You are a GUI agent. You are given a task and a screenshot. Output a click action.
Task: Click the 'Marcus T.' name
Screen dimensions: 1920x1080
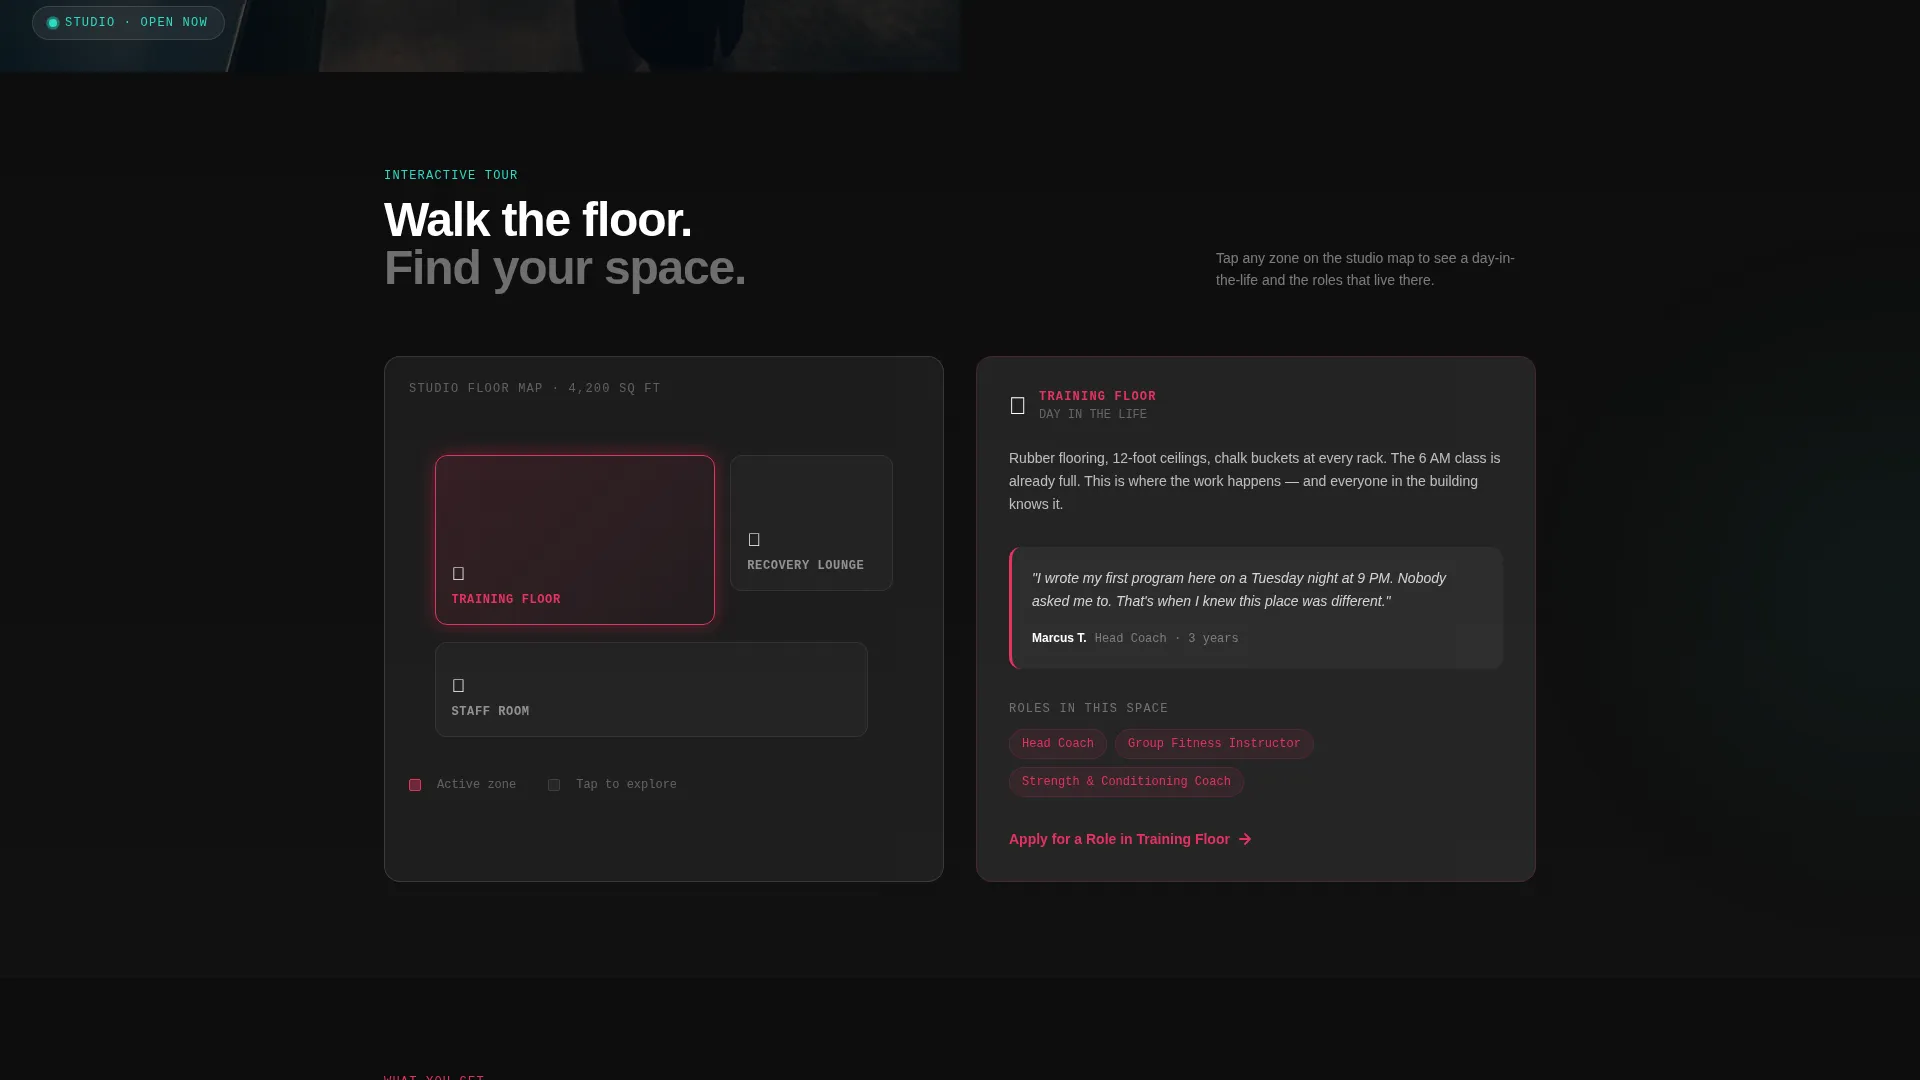click(1059, 638)
